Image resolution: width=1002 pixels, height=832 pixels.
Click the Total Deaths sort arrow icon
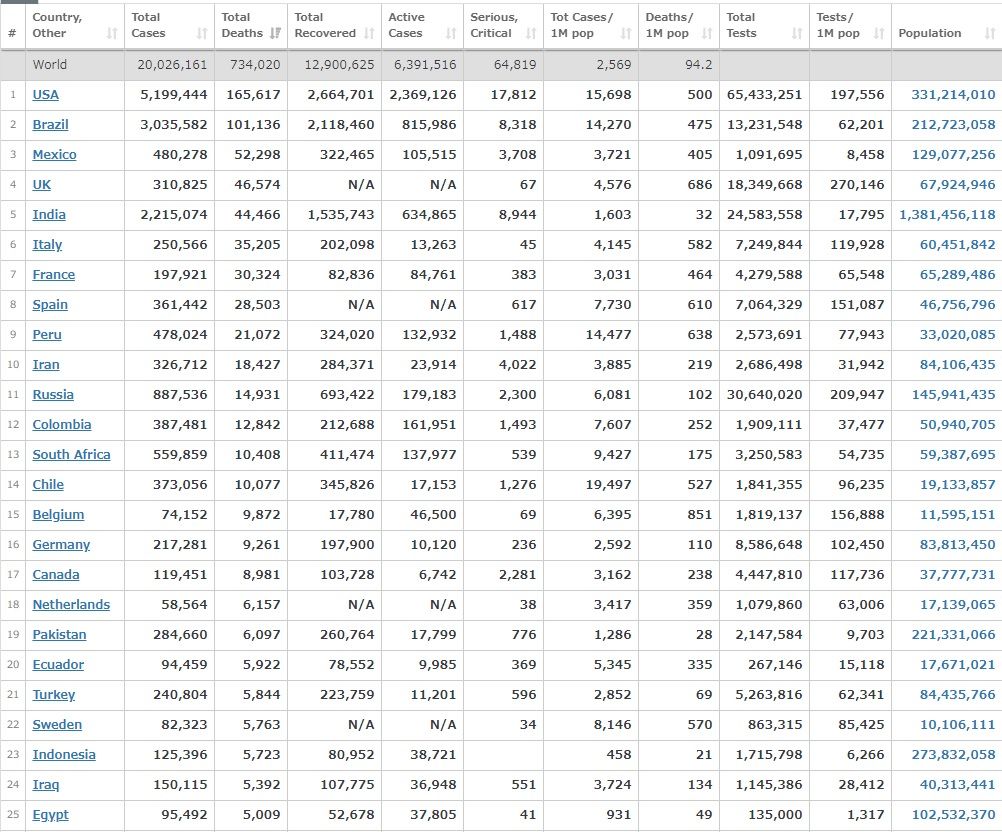pyautogui.click(x=273, y=34)
